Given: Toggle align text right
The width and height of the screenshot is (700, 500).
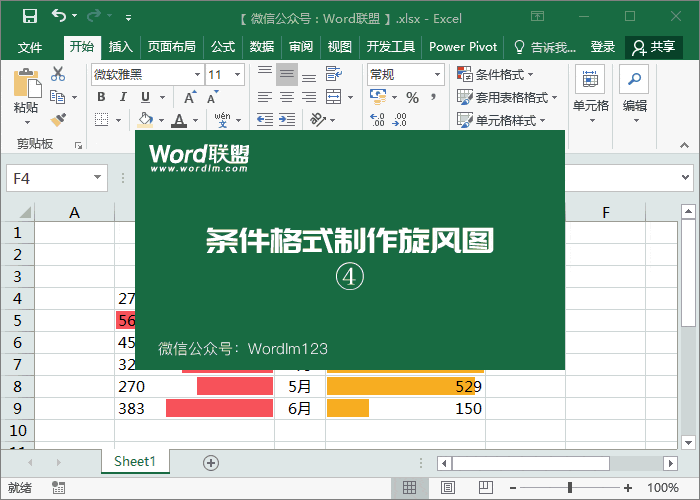Looking at the screenshot, I should [x=309, y=97].
